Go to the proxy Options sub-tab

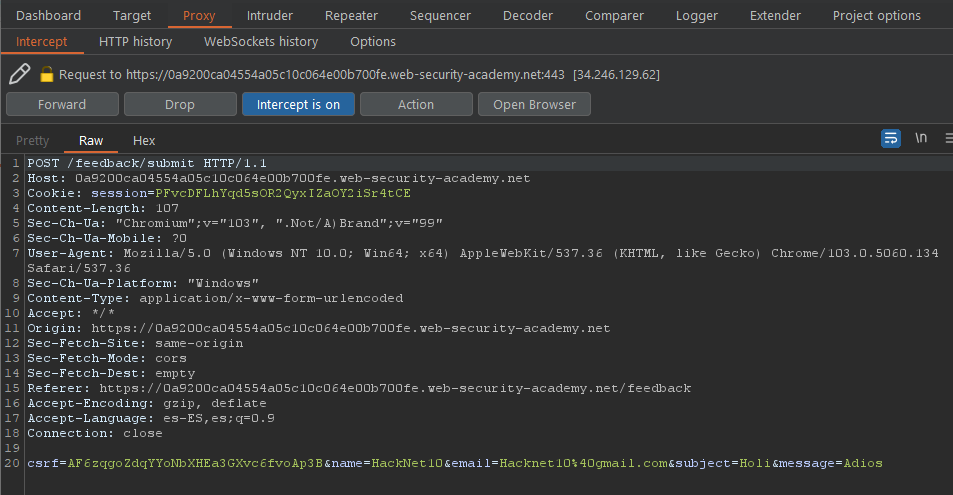[x=373, y=42]
